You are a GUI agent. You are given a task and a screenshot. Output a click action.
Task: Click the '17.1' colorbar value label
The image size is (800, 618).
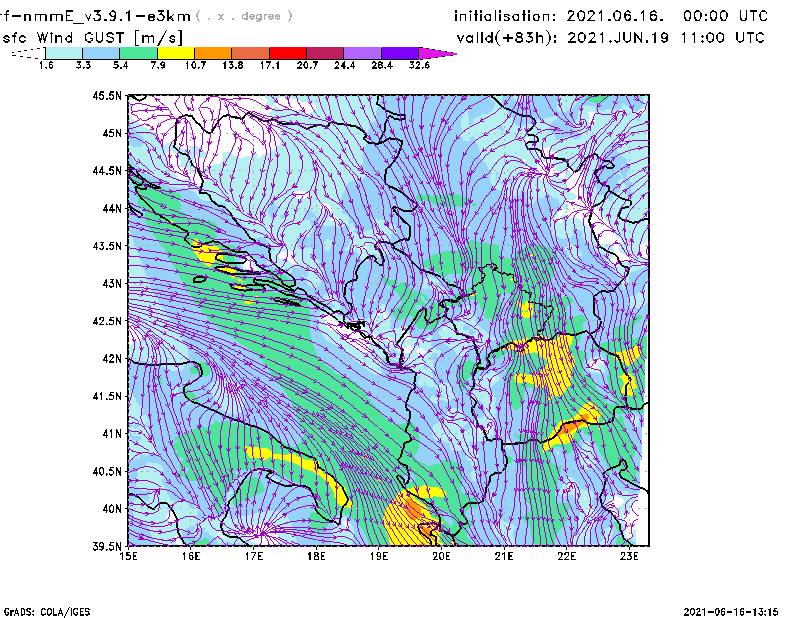tap(270, 65)
